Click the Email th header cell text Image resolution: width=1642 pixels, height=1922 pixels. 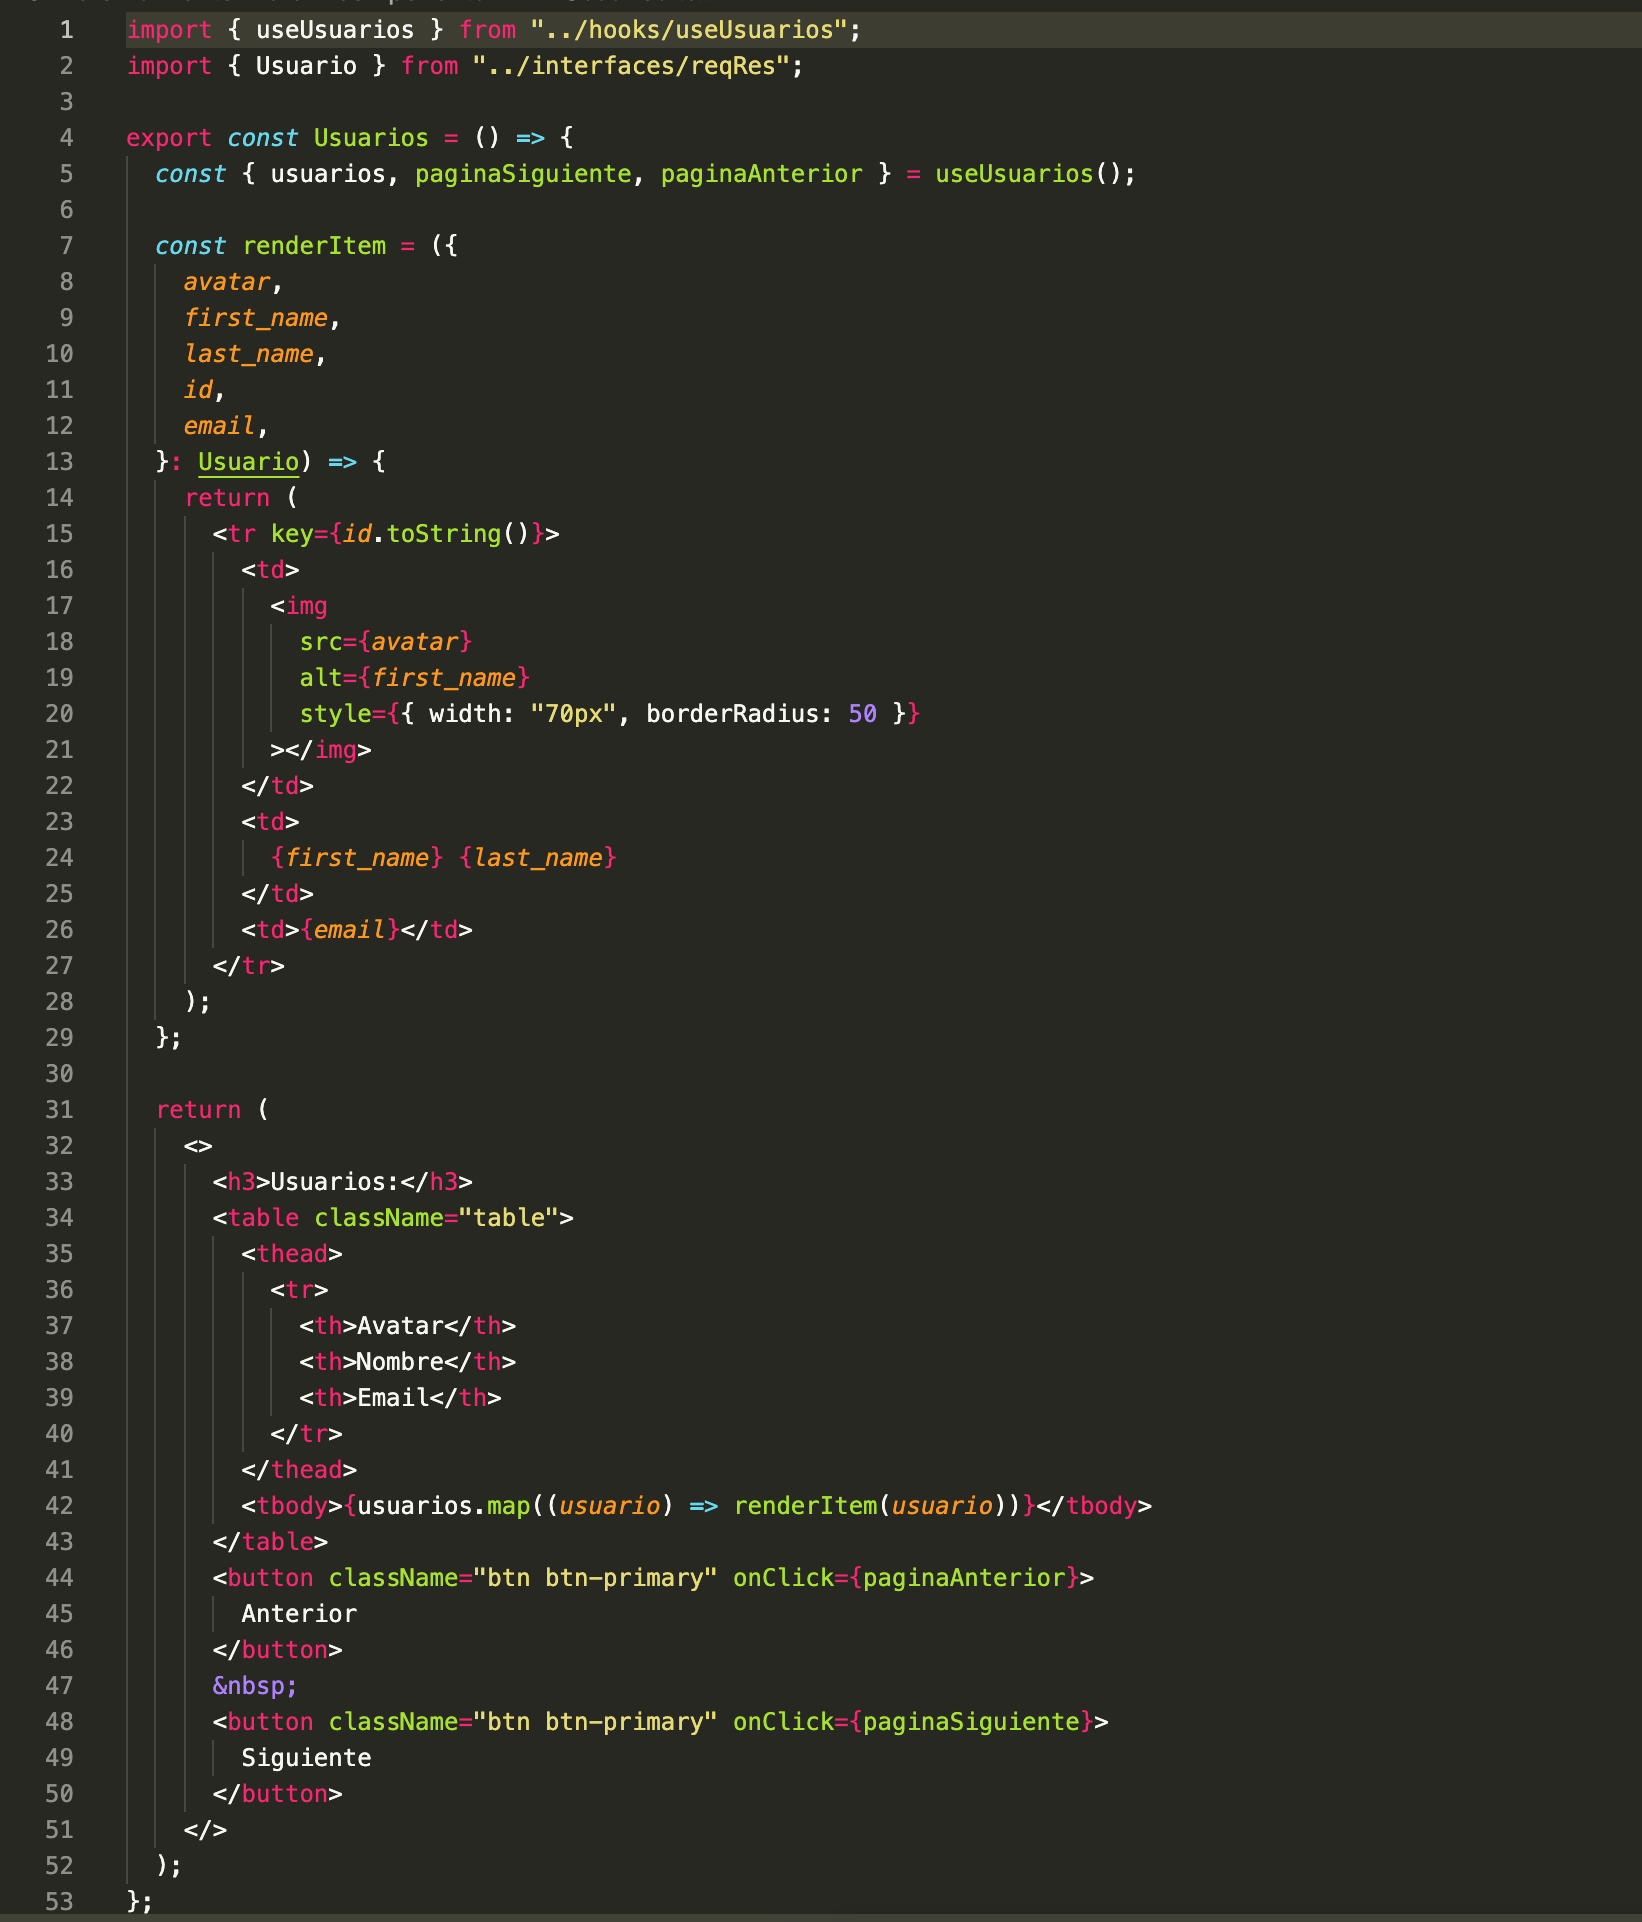point(393,1398)
